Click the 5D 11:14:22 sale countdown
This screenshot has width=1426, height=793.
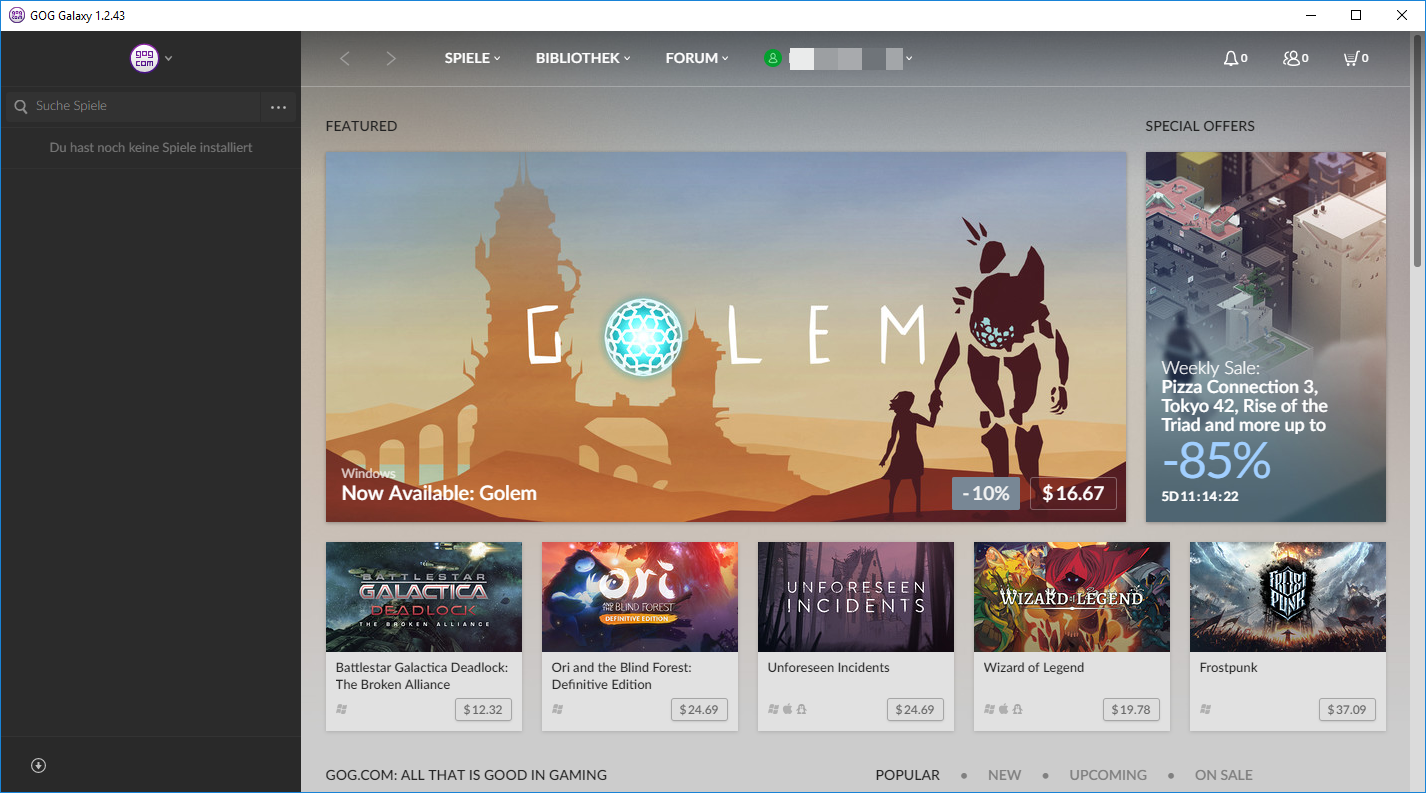(x=1200, y=496)
